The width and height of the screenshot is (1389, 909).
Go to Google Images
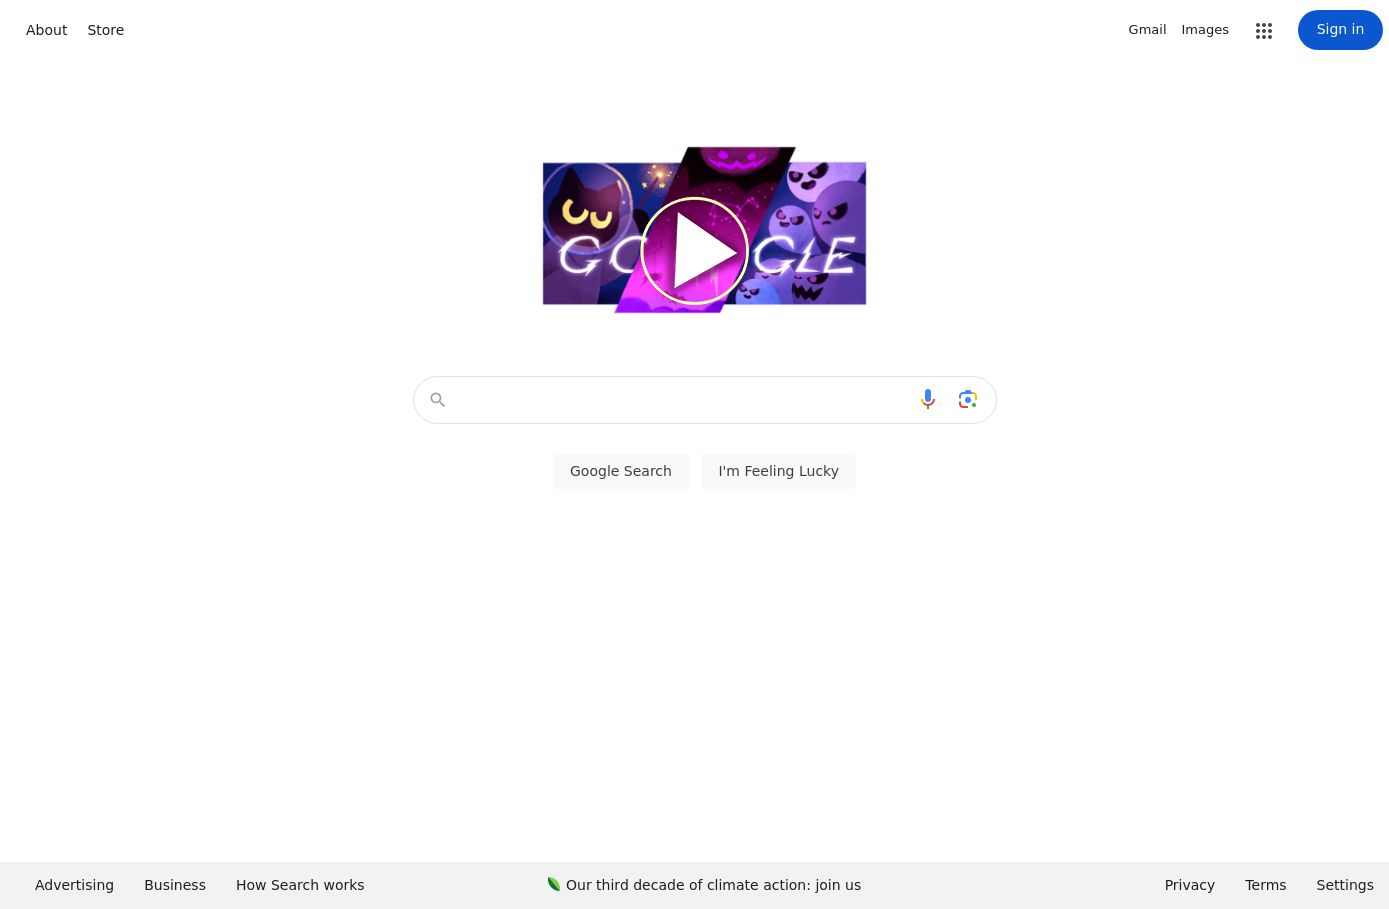point(1205,30)
